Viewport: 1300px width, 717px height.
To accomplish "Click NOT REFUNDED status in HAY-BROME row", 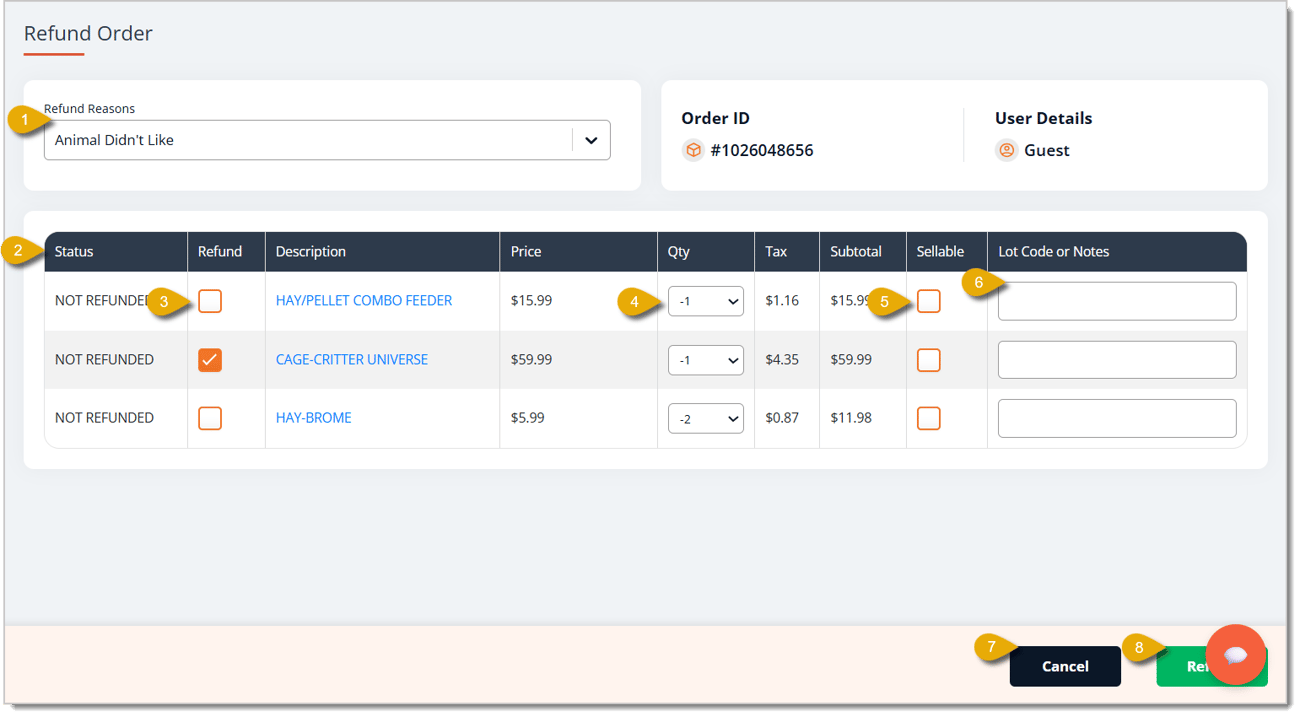I will tap(104, 418).
